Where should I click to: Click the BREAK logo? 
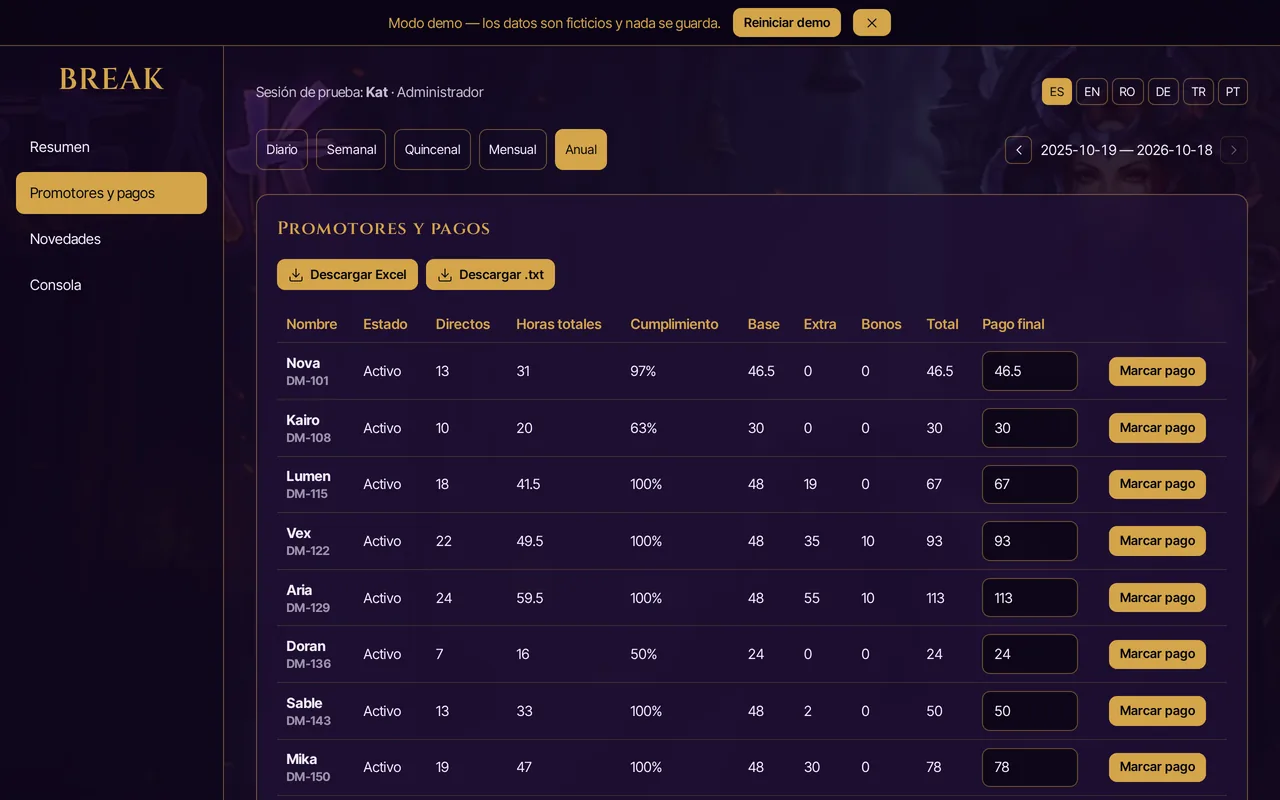[x=111, y=79]
